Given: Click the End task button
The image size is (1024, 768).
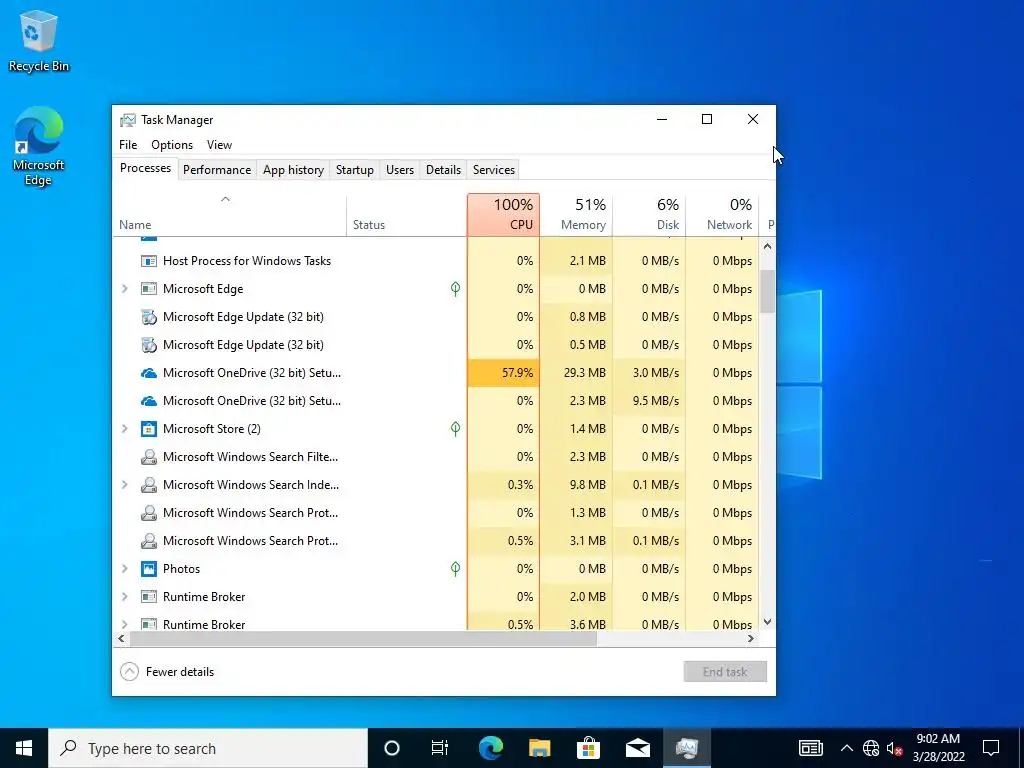Looking at the screenshot, I should pyautogui.click(x=725, y=672).
